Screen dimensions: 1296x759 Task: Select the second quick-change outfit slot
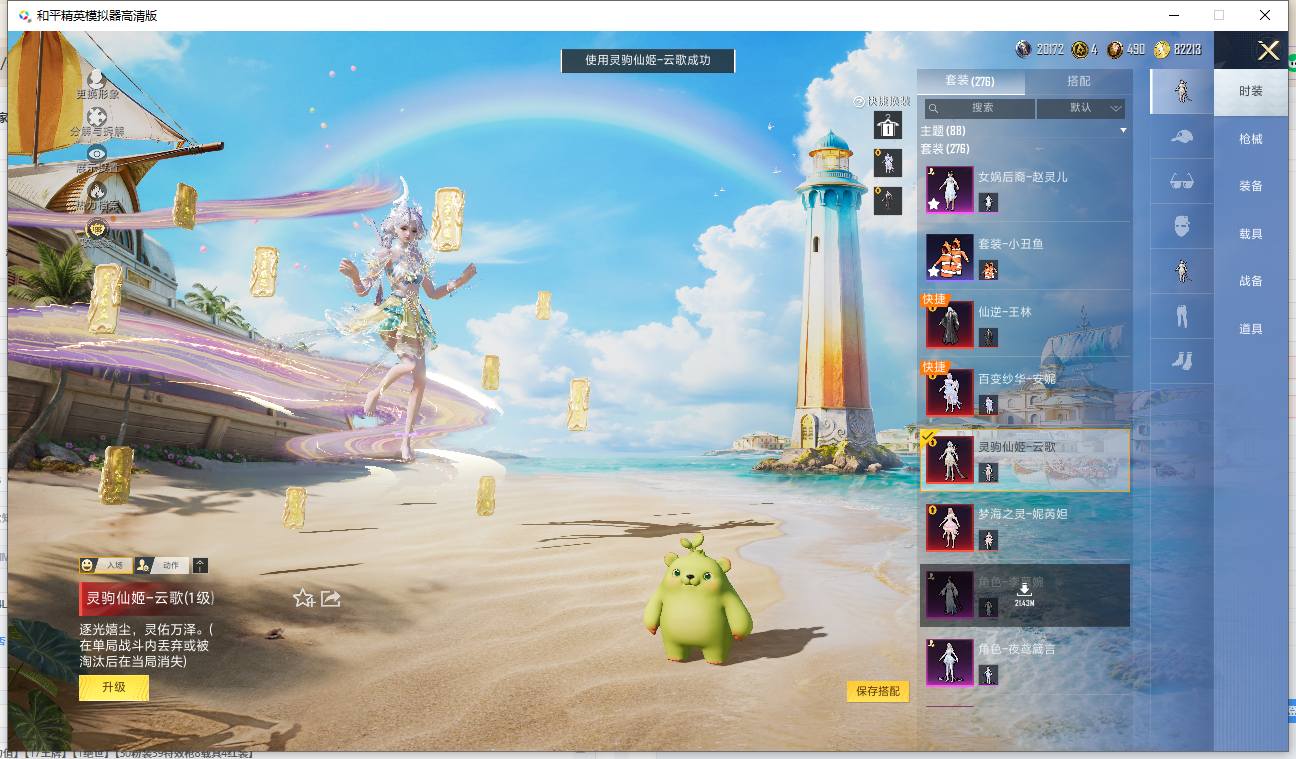[x=888, y=163]
